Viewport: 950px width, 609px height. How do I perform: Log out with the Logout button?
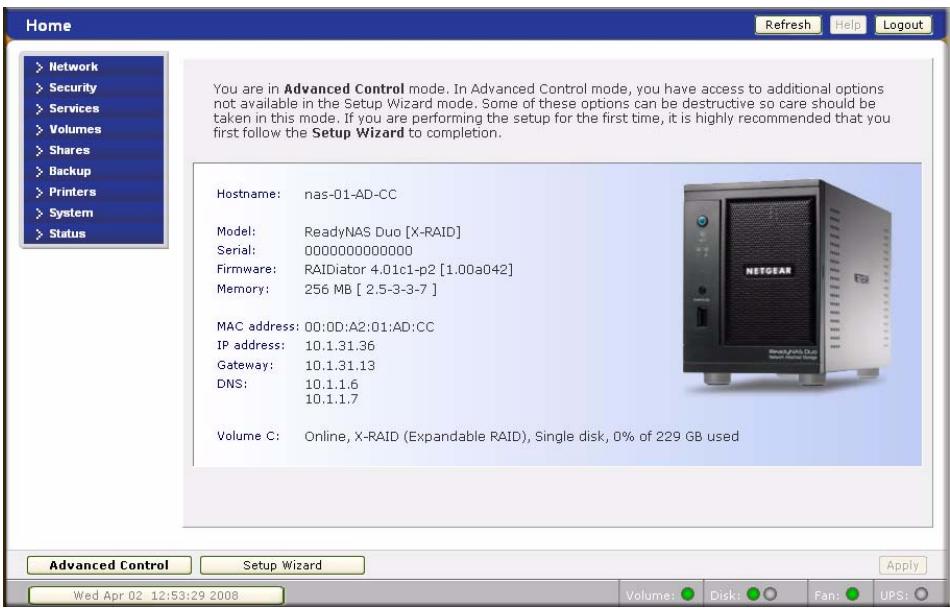(x=903, y=25)
